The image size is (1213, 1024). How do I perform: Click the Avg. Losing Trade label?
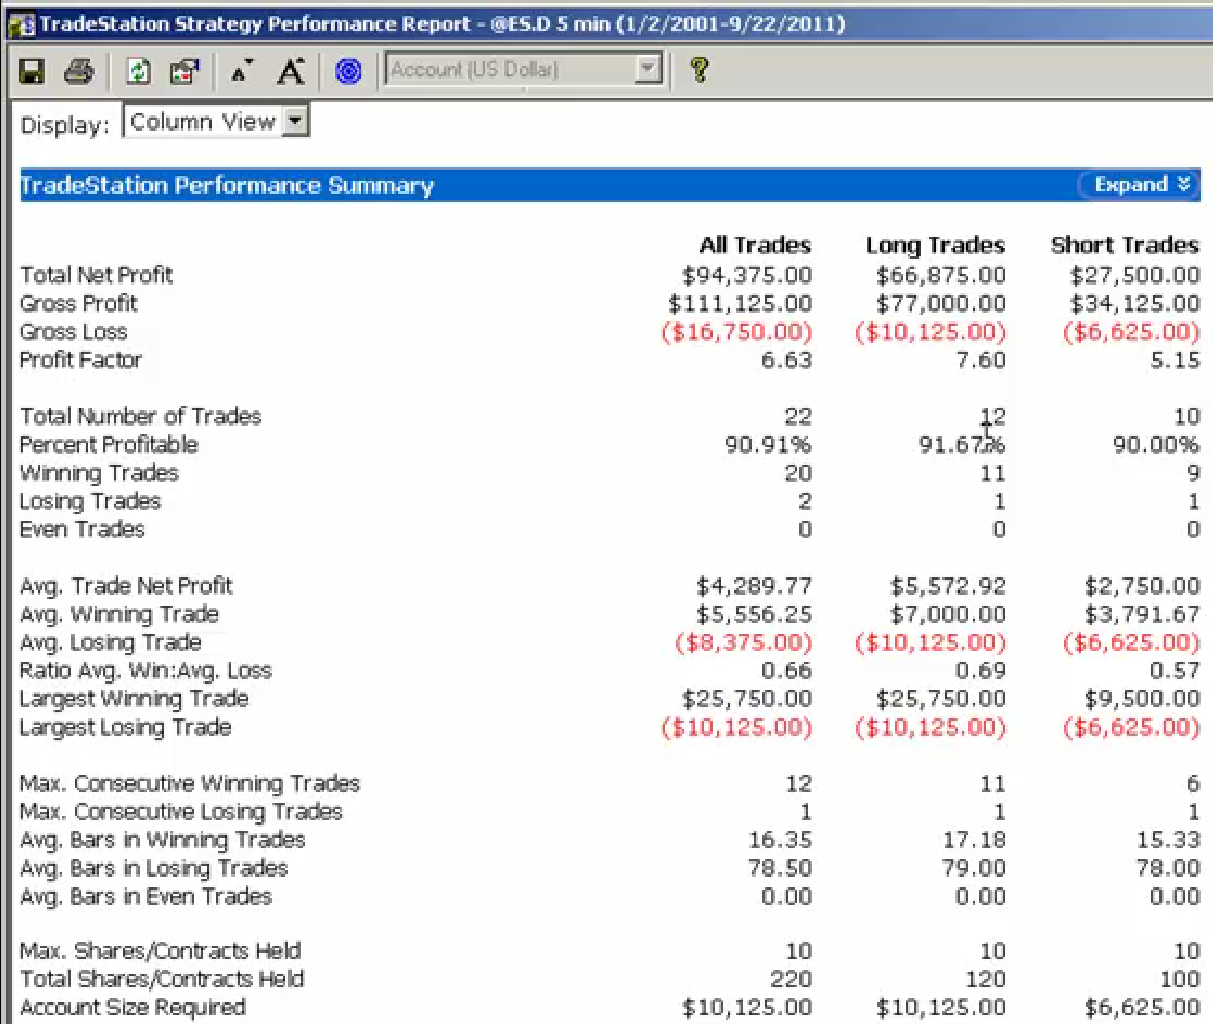111,642
